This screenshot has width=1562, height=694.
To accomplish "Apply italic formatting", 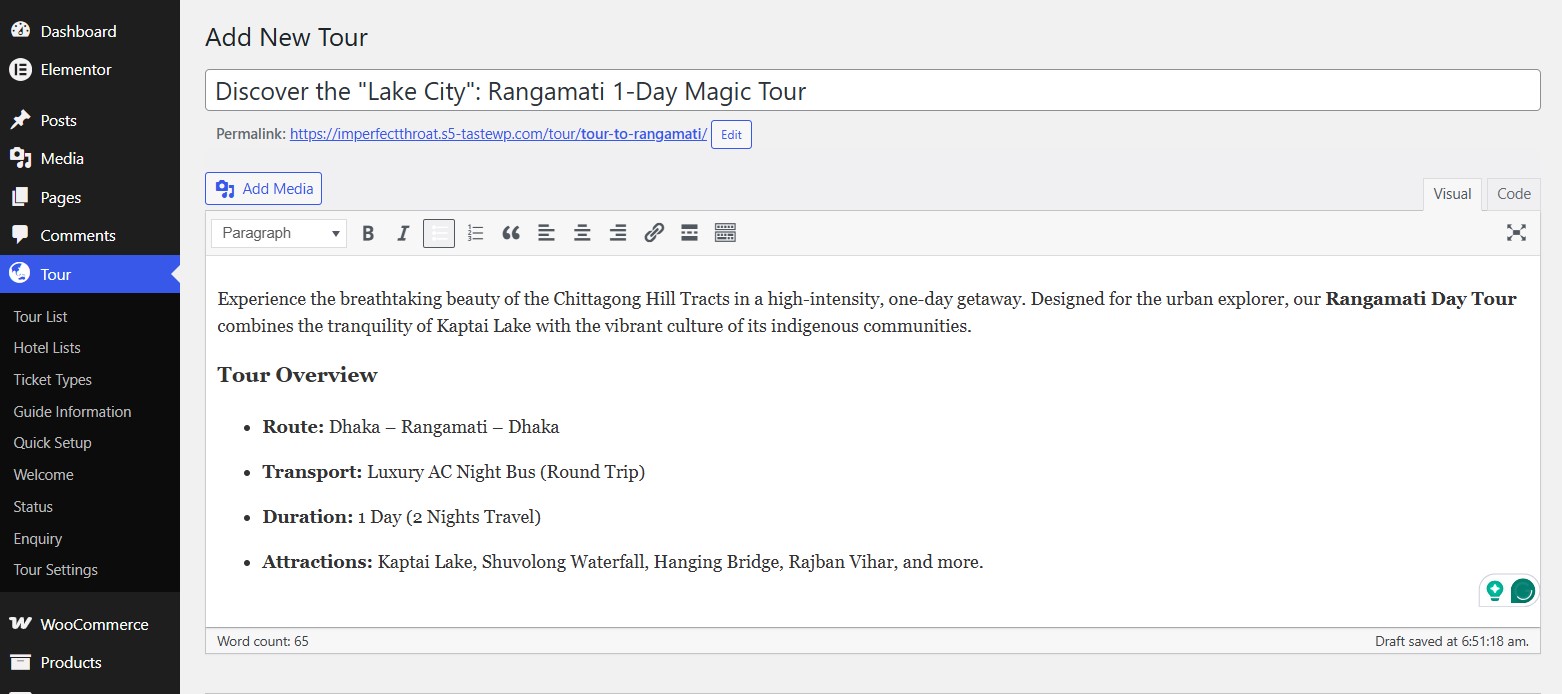I will 403,233.
